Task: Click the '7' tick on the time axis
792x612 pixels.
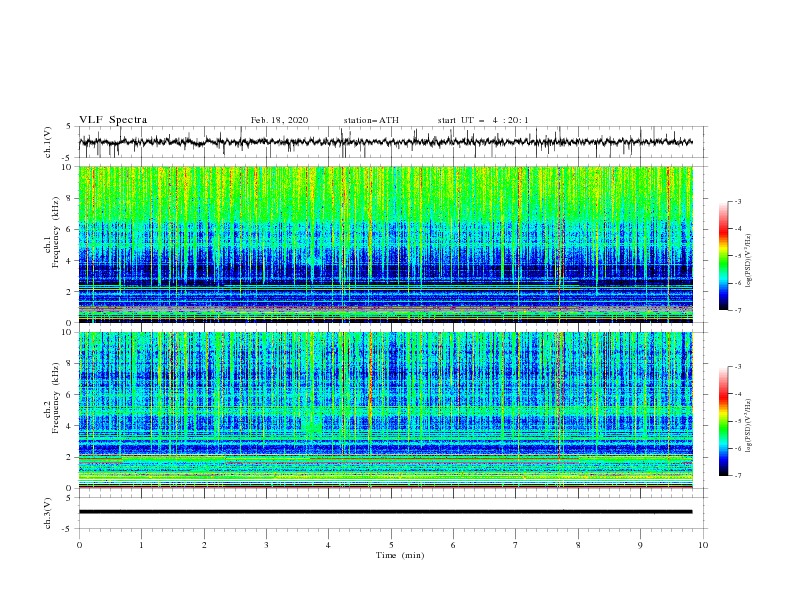Action: pyautogui.click(x=515, y=545)
